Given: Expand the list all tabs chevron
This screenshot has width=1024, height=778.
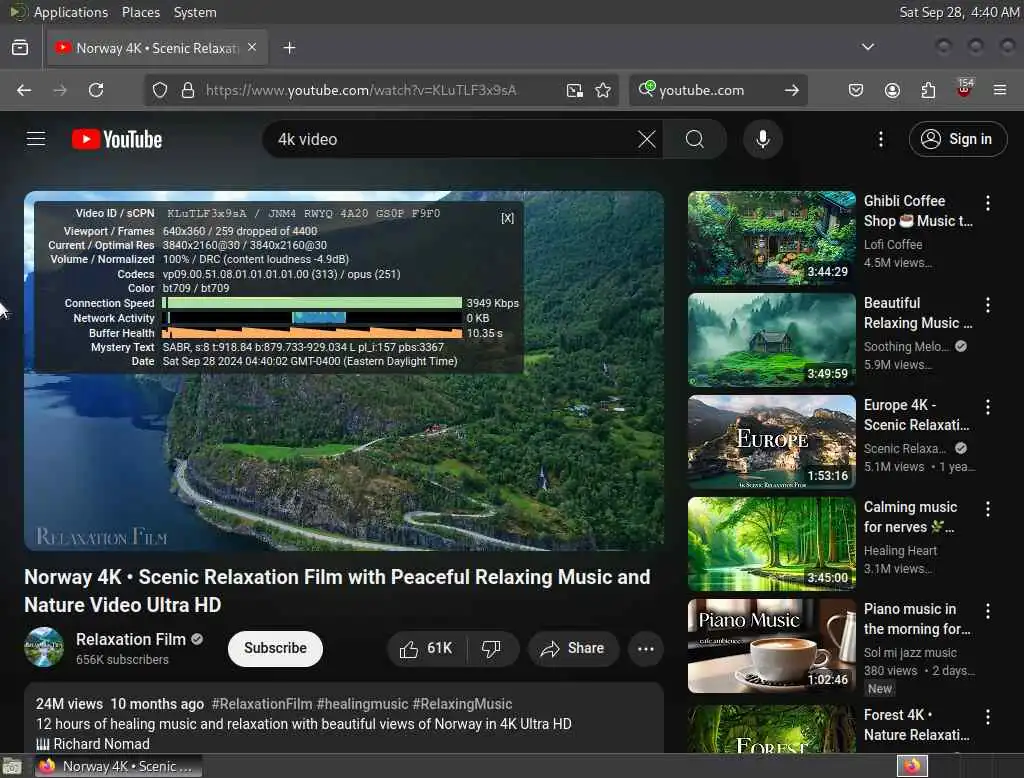Looking at the screenshot, I should click(867, 47).
